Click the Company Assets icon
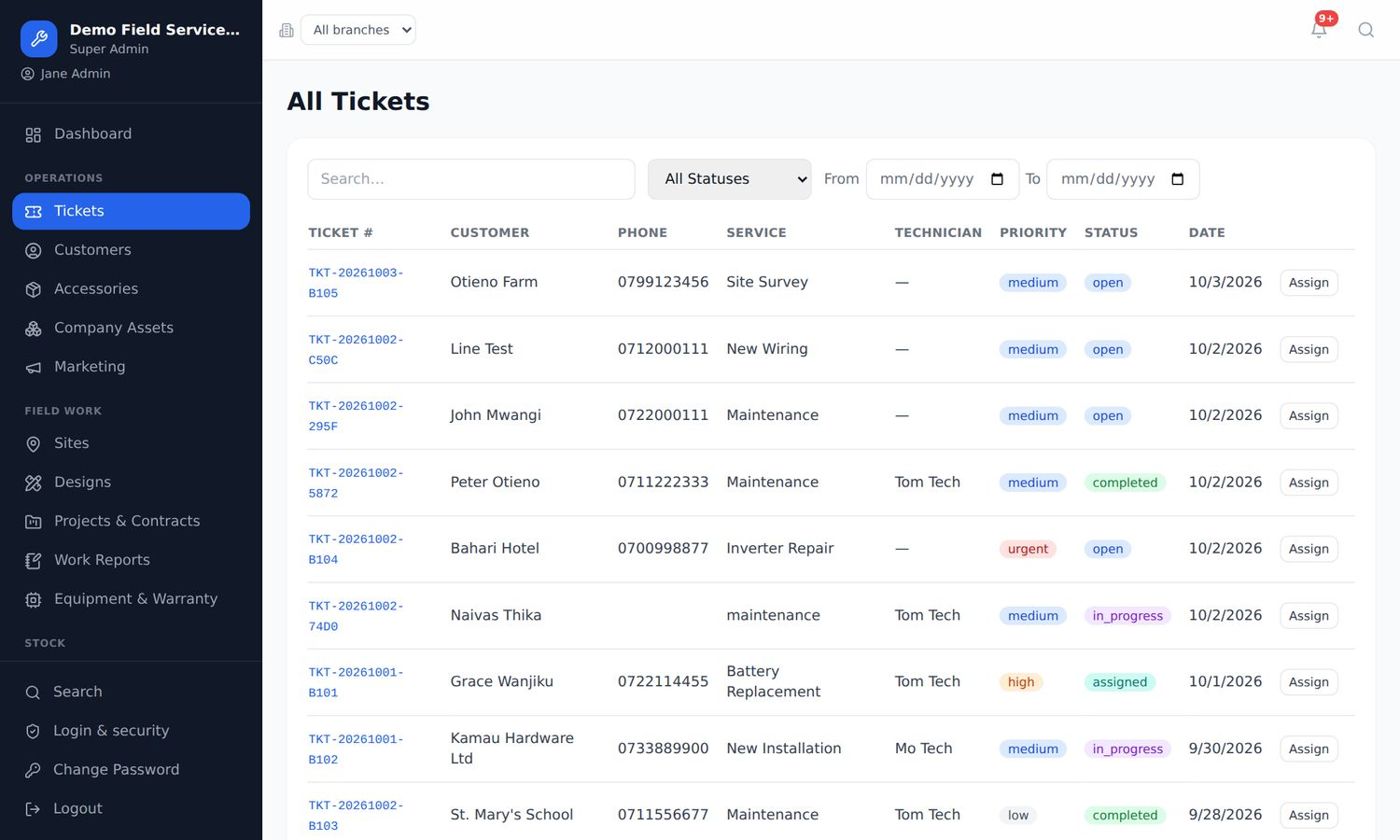Viewport: 1400px width, 840px height. tap(33, 328)
